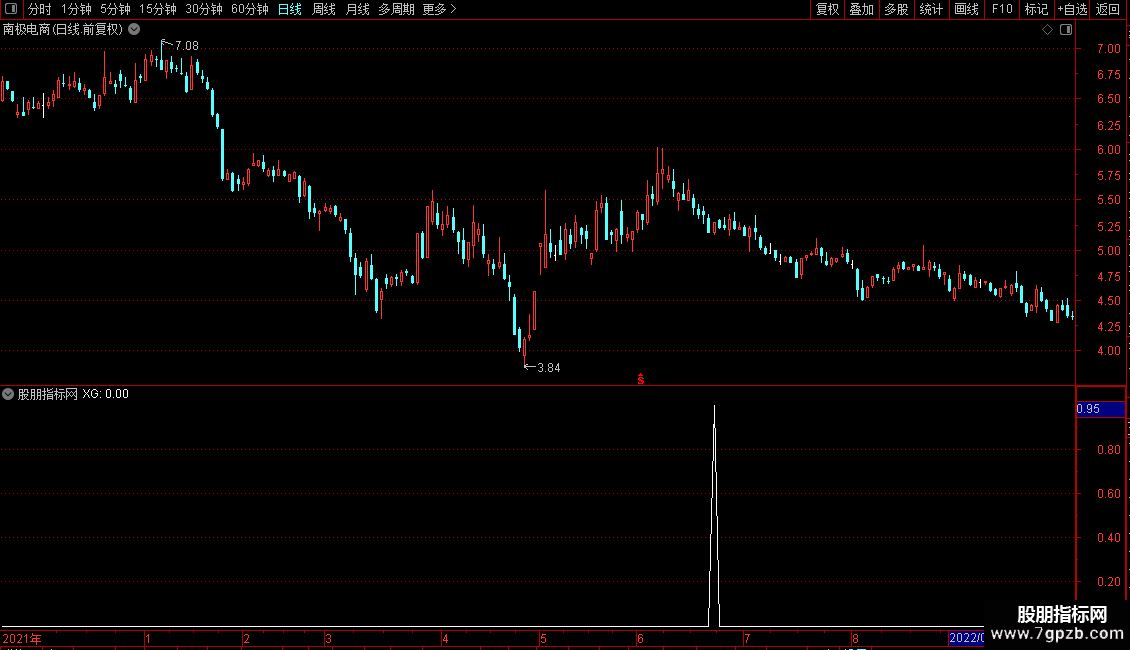Open the 画线 drawing tools
This screenshot has height=650, width=1130.
(966, 9)
